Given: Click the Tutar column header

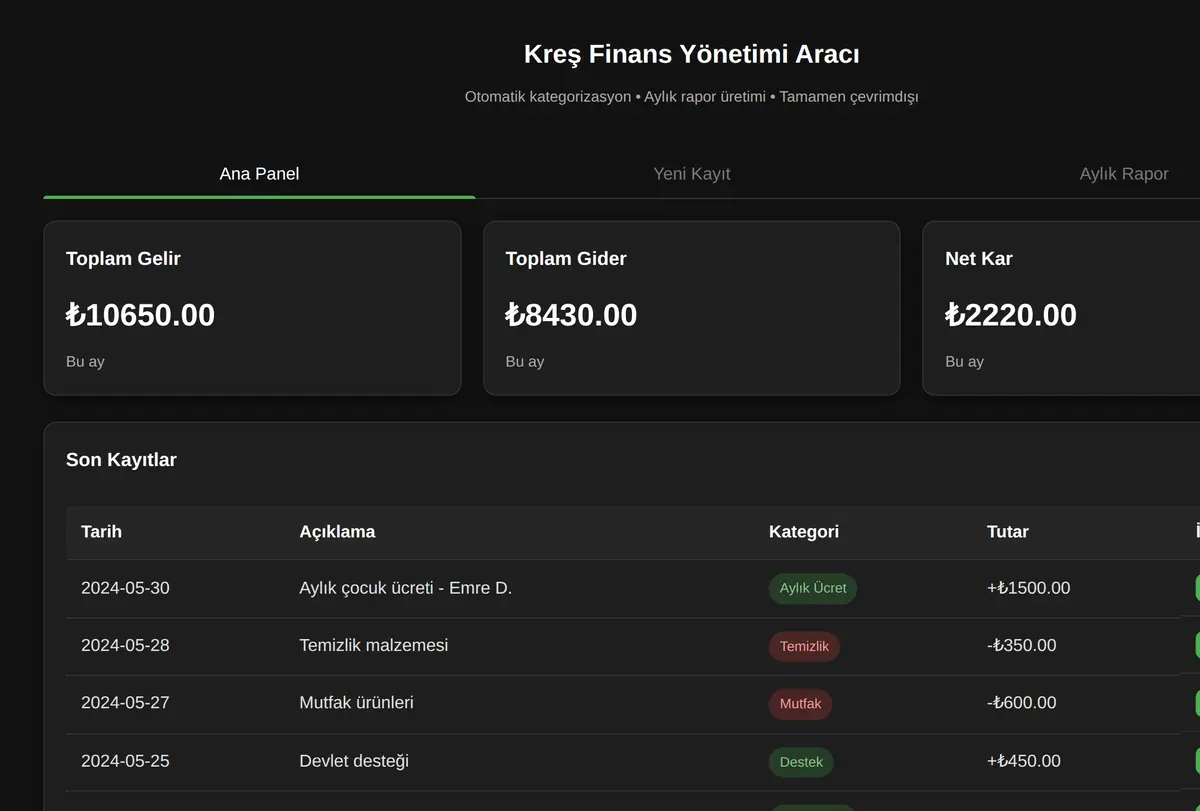Looking at the screenshot, I should coord(1008,532).
